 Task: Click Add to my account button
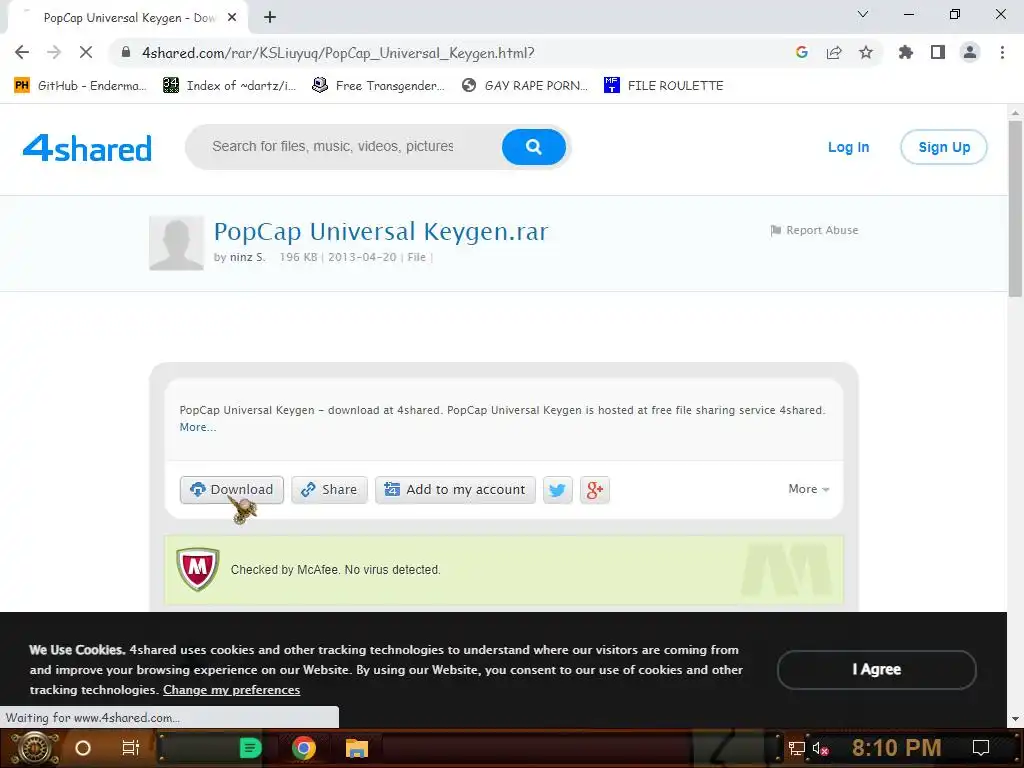click(455, 490)
